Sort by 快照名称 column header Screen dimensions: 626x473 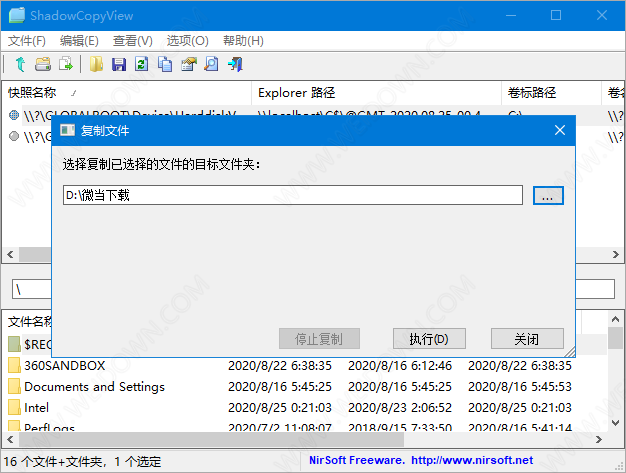pos(127,93)
